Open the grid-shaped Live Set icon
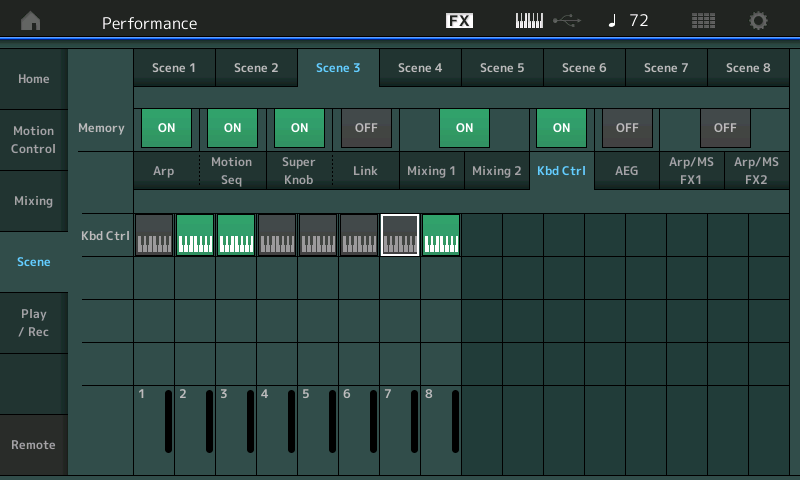The width and height of the screenshot is (800, 480). [703, 21]
